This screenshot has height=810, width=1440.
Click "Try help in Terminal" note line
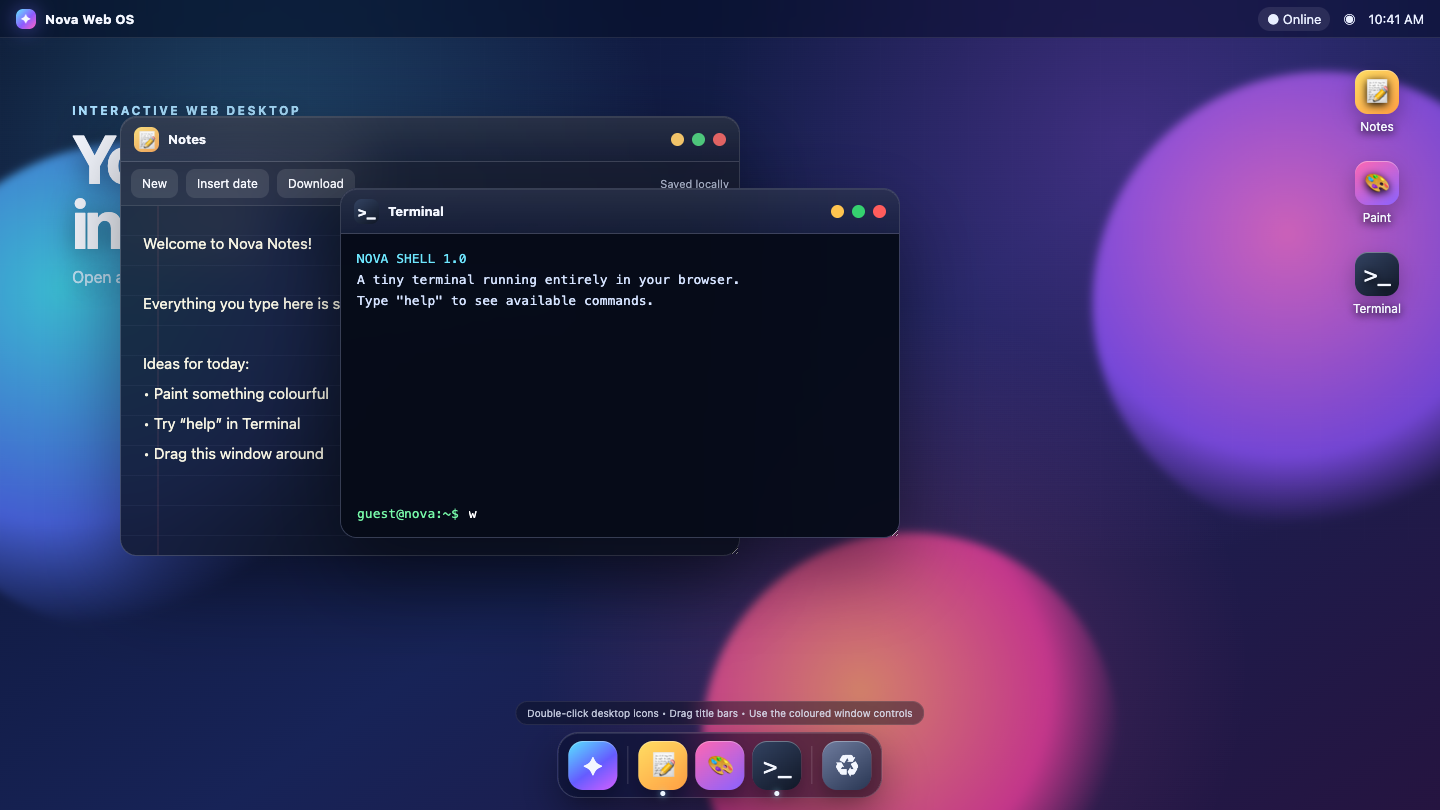click(222, 424)
